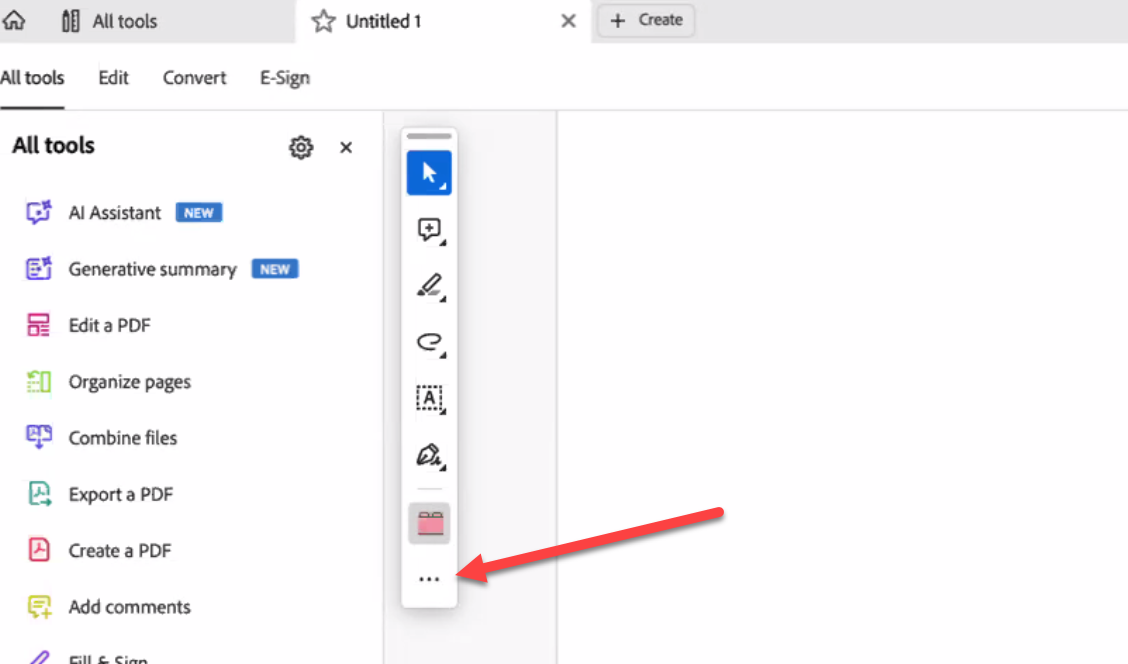Image resolution: width=1128 pixels, height=664 pixels.
Task: Close the All tools panel
Action: pyautogui.click(x=345, y=147)
